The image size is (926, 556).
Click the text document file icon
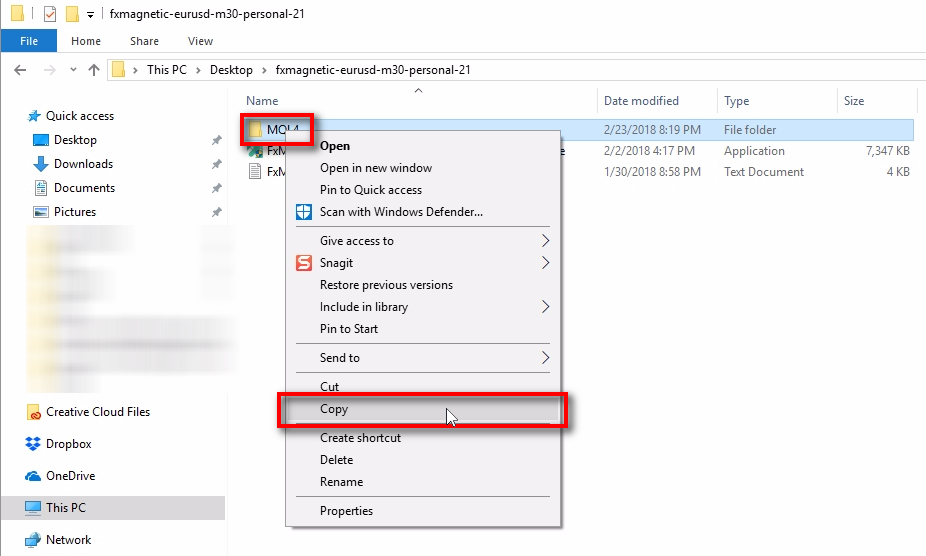[x=255, y=172]
